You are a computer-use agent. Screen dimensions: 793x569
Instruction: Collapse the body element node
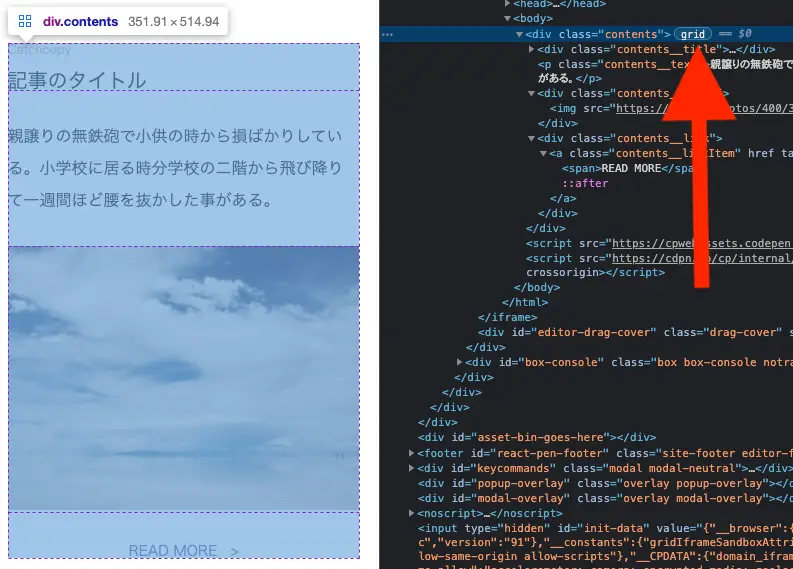click(508, 19)
